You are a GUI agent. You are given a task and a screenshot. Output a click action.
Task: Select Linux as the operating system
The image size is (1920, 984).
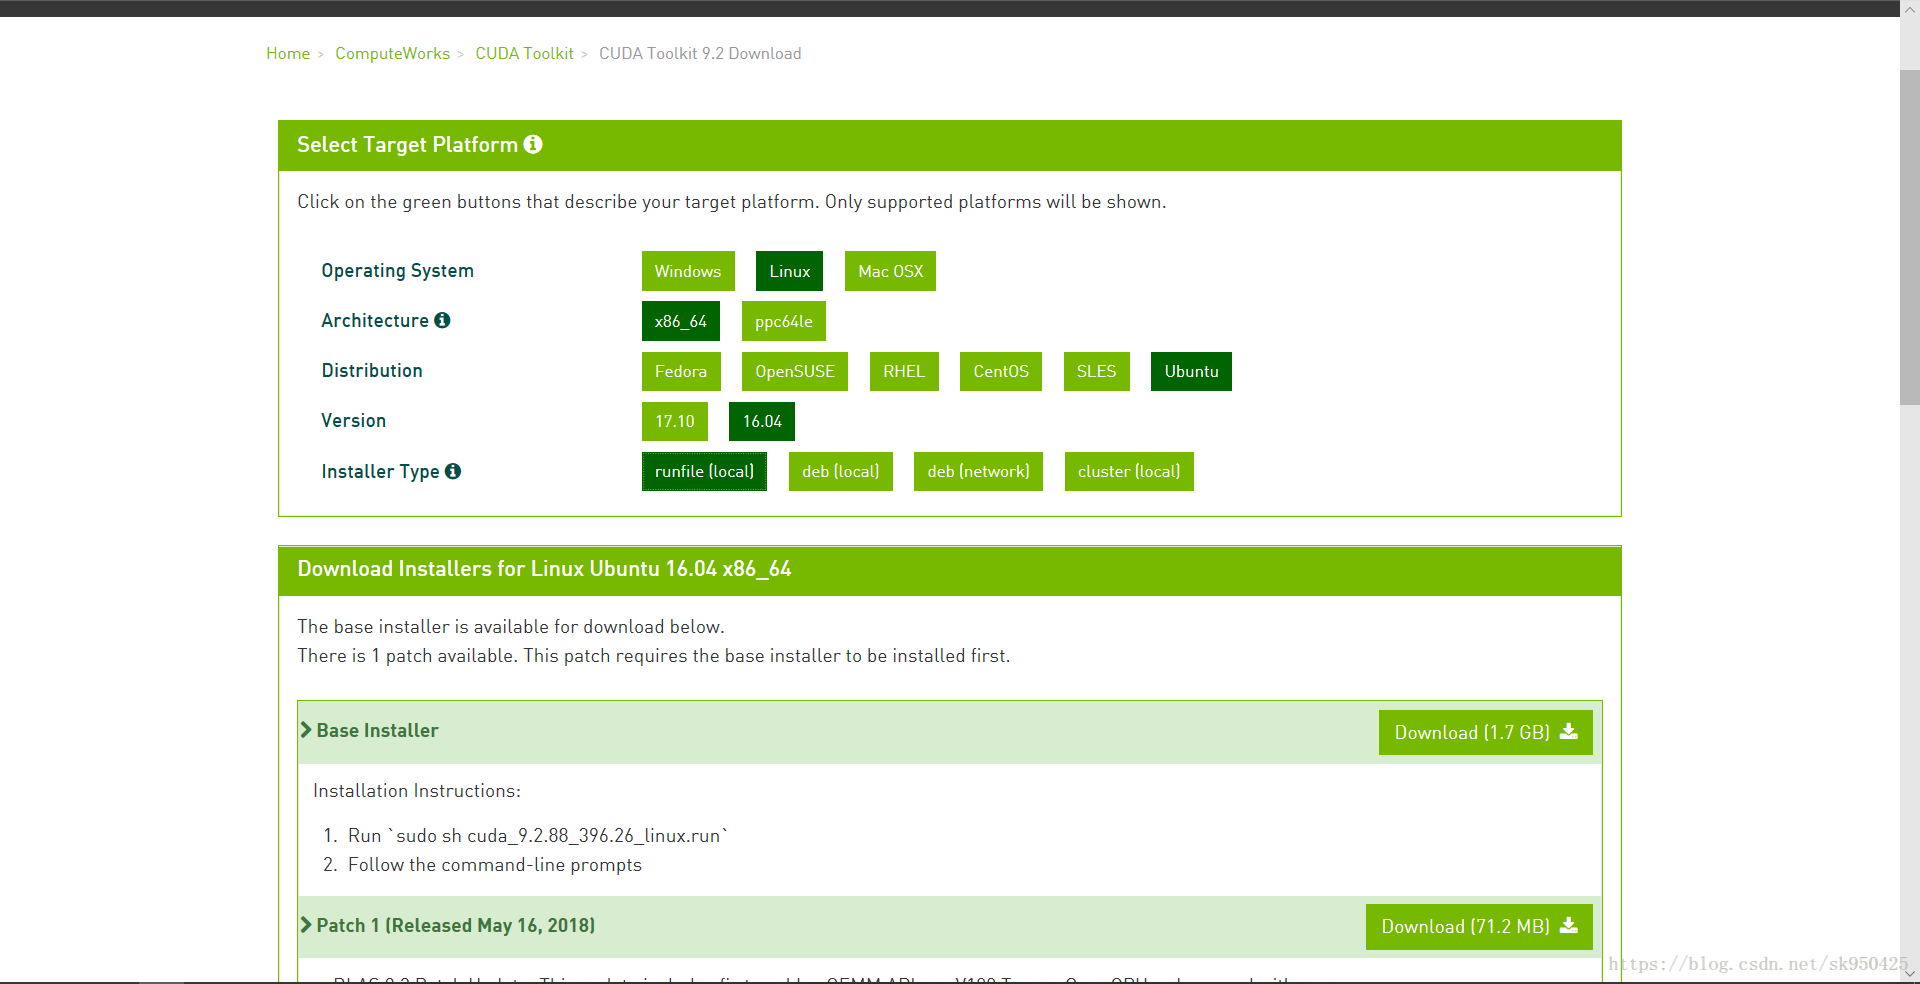coord(789,271)
